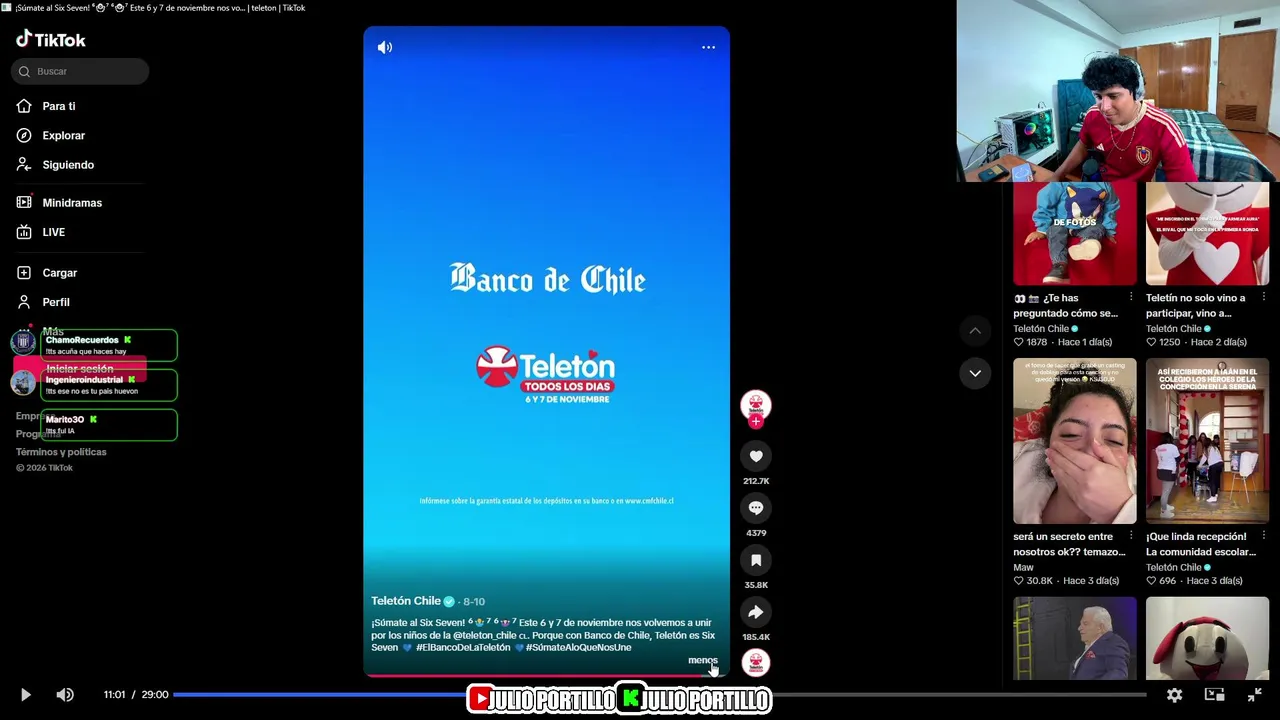Viewport: 1280px width, 720px height.
Task: Open the spinning sound disc icon
Action: pyautogui.click(x=756, y=662)
